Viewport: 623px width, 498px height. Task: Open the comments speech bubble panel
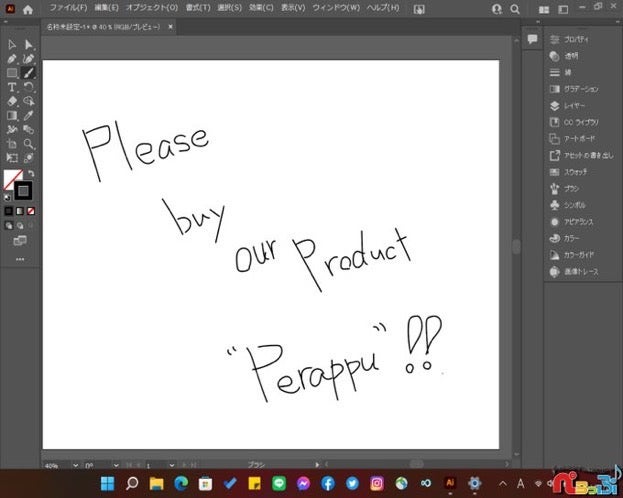click(x=532, y=39)
